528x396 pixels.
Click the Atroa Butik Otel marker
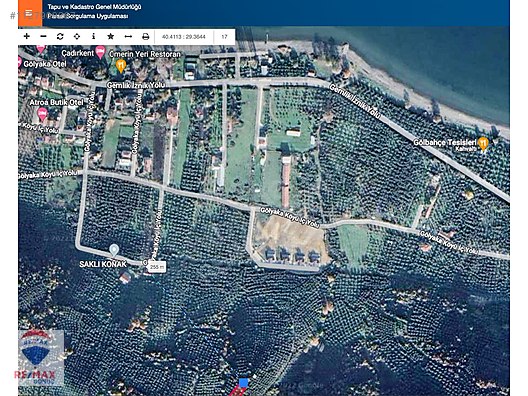click(42, 114)
